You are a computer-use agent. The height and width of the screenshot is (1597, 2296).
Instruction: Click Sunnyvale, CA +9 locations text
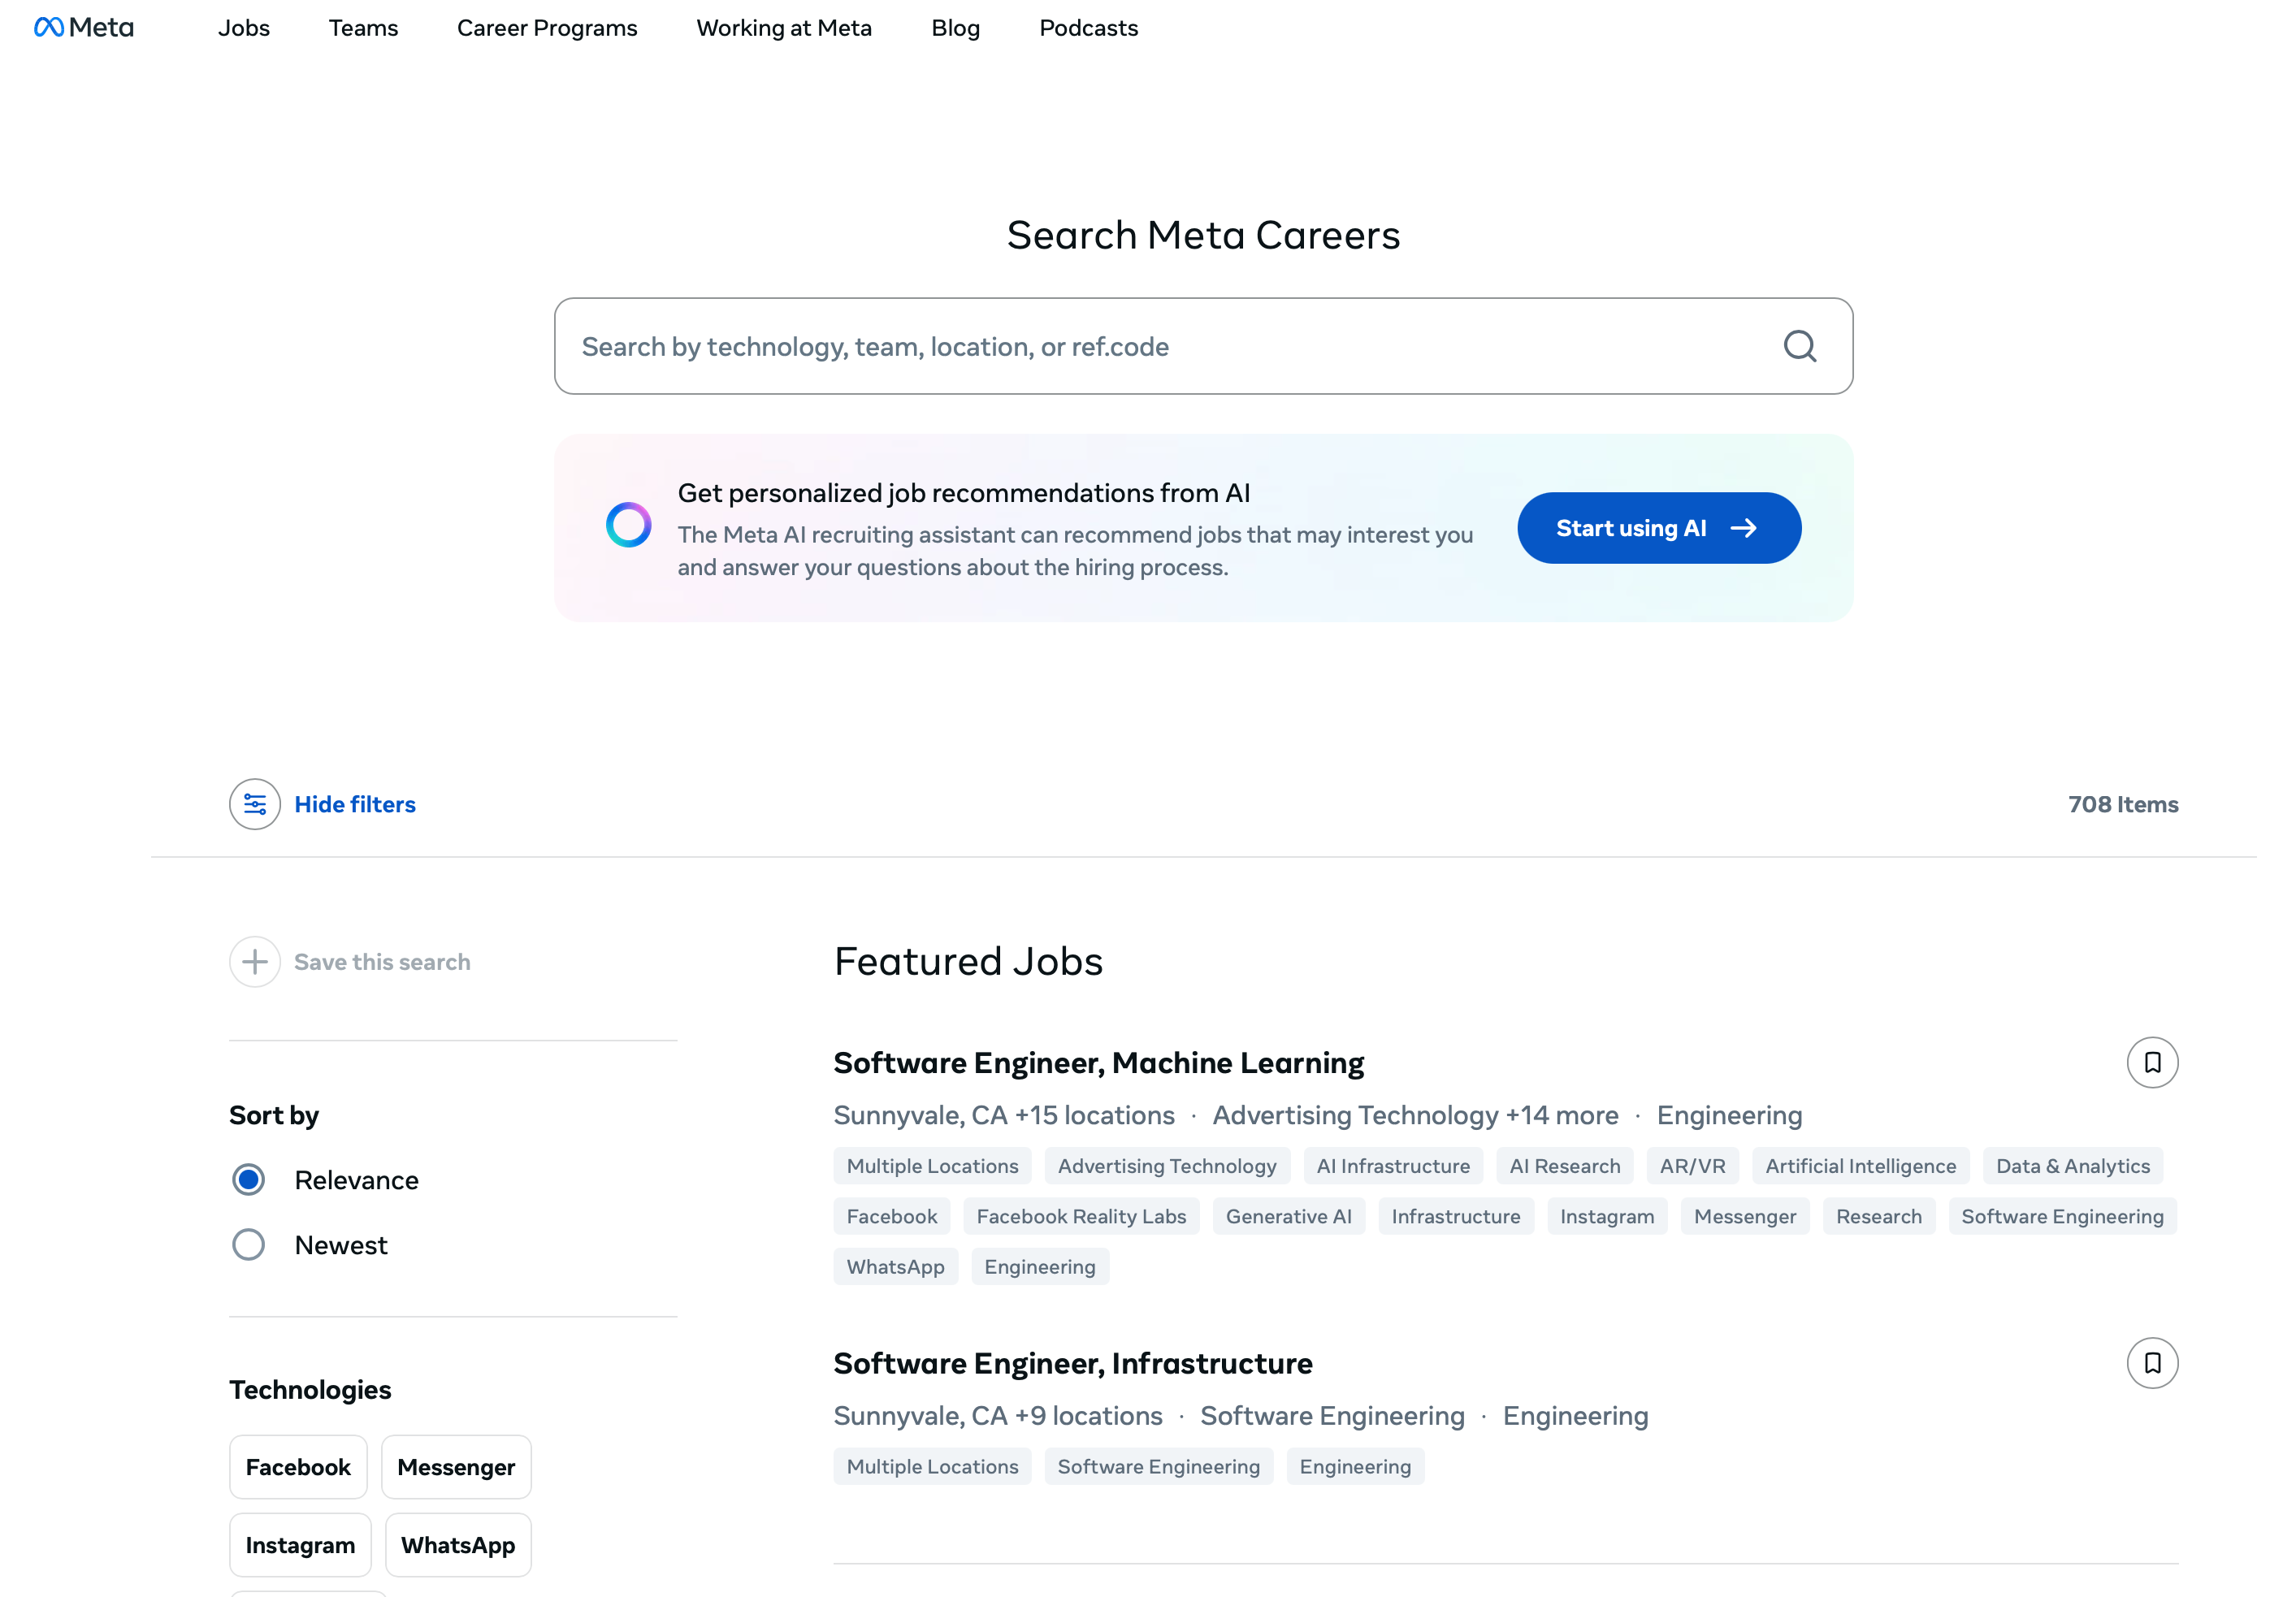[x=998, y=1416]
